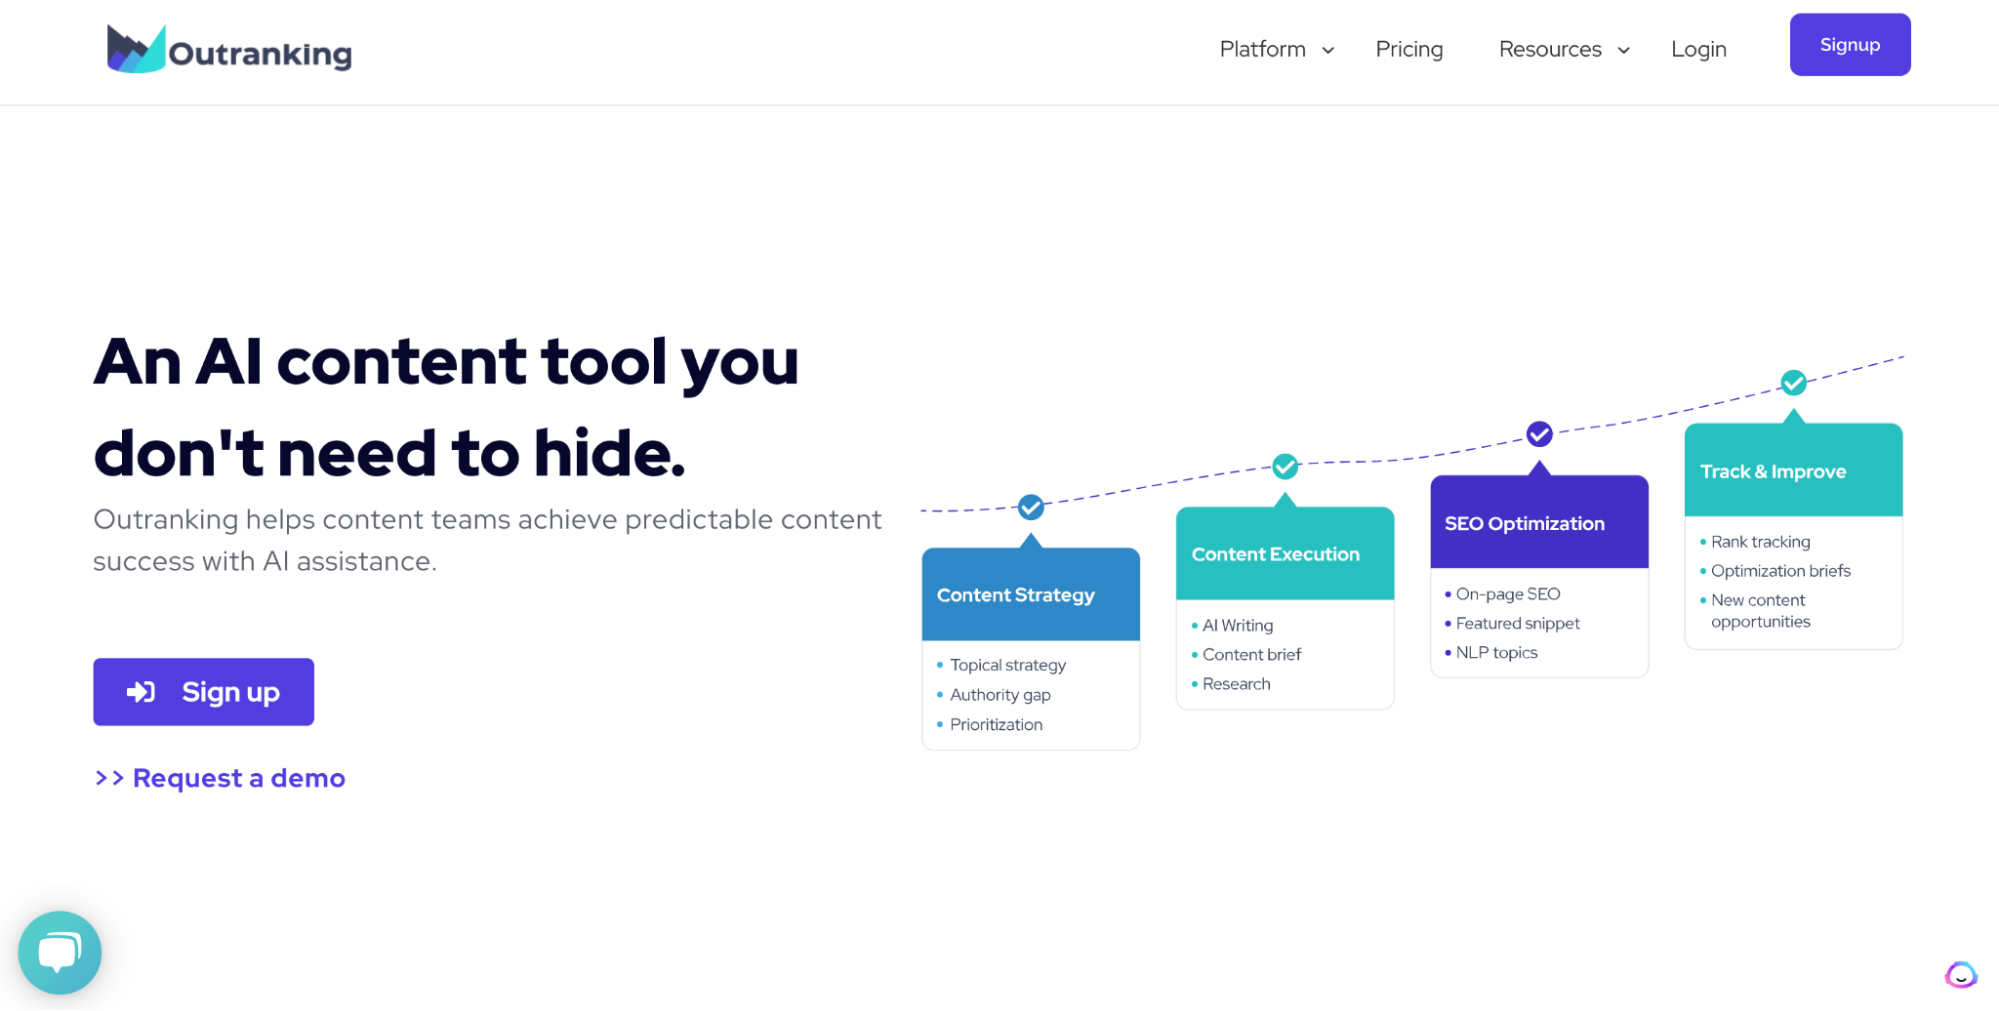Click the checkmark above SEO Optimization
1999x1011 pixels.
click(x=1539, y=434)
